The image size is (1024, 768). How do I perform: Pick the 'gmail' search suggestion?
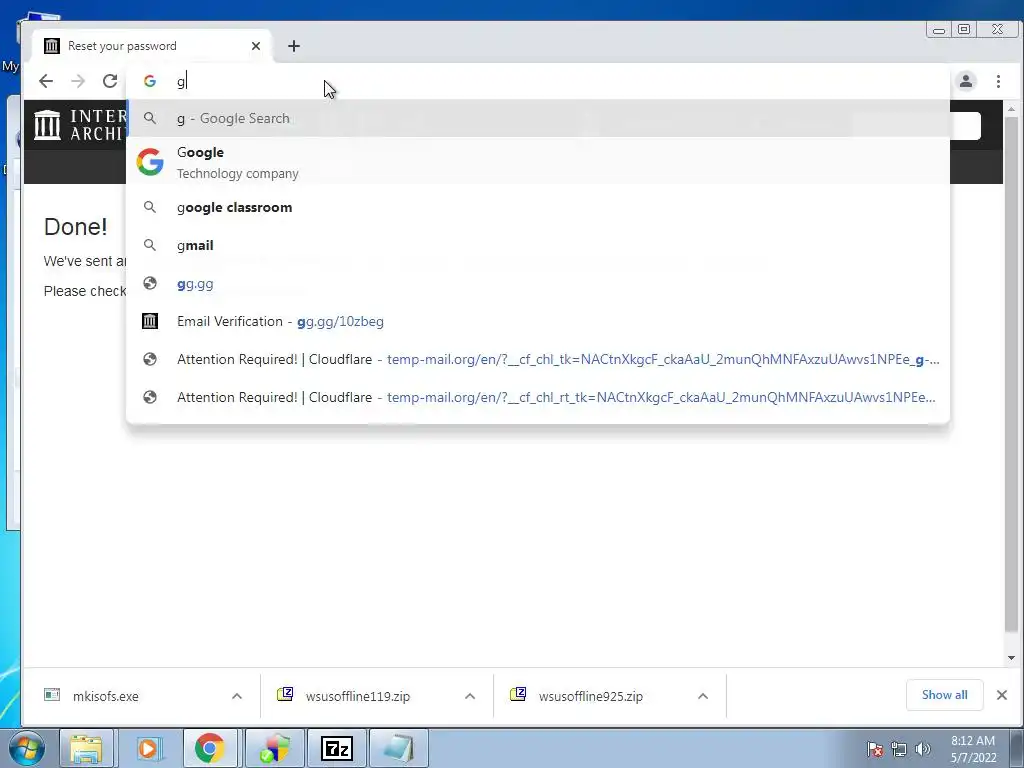[x=538, y=246]
